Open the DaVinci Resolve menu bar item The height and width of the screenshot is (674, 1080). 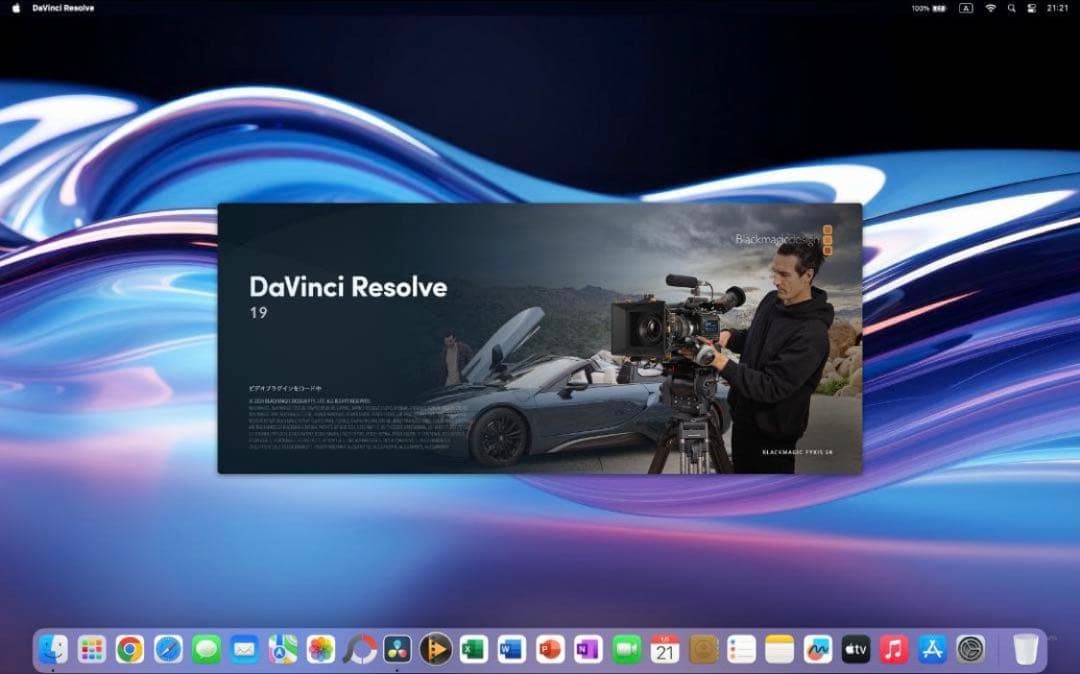click(63, 8)
